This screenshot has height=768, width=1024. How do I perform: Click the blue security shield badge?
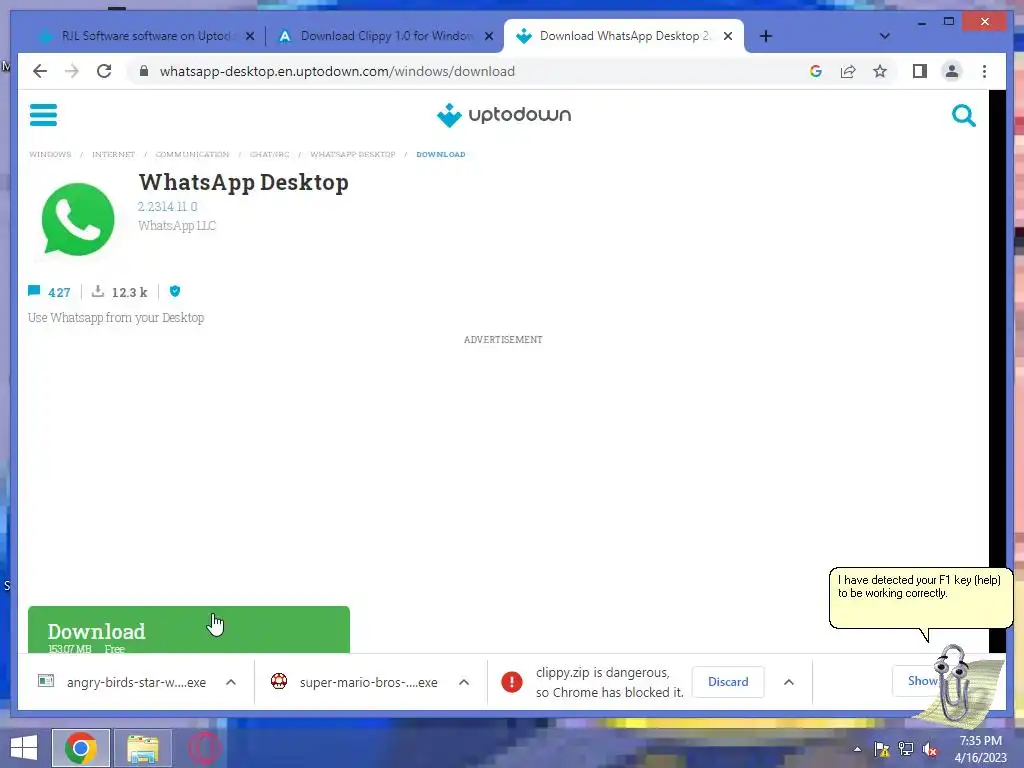174,291
